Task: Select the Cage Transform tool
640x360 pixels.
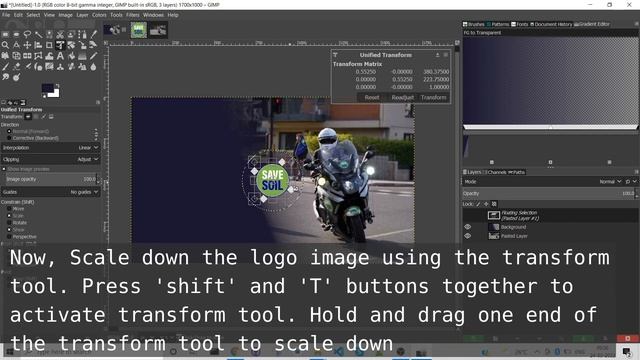Action: 38,56
